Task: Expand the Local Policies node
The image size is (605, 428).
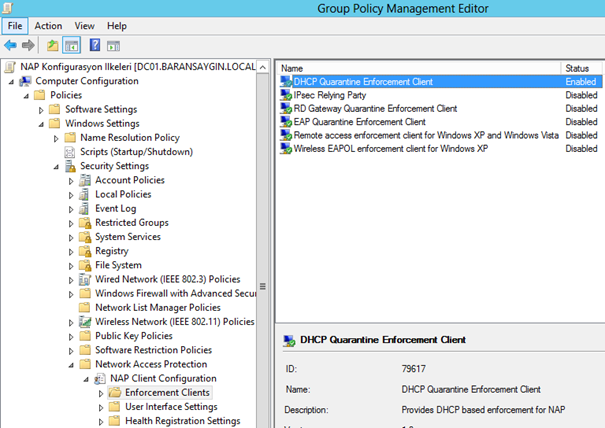Action: pyautogui.click(x=71, y=195)
